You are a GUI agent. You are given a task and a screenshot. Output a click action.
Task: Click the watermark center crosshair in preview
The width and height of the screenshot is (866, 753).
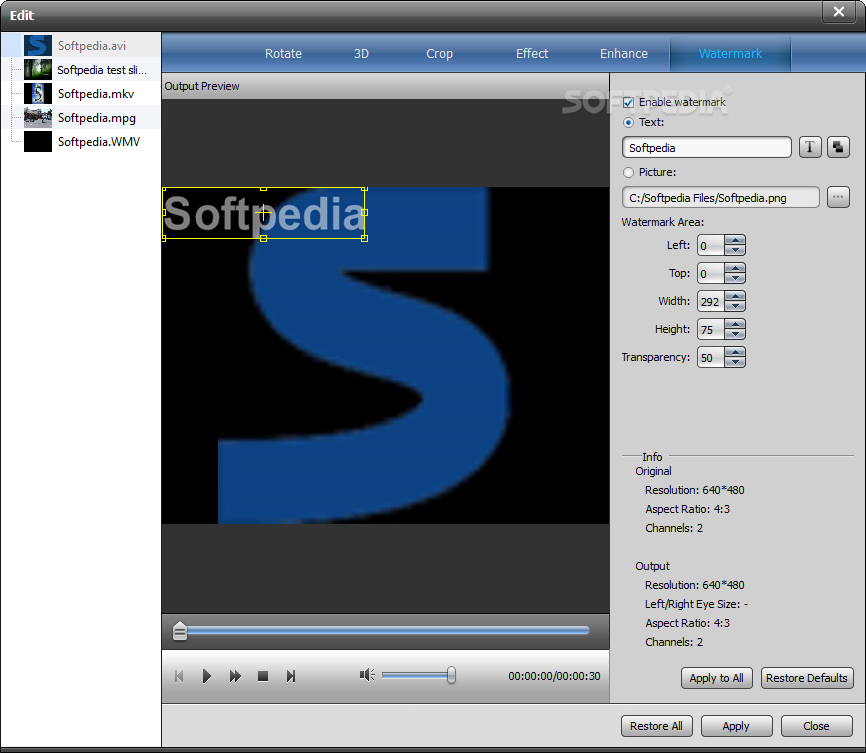pyautogui.click(x=263, y=213)
